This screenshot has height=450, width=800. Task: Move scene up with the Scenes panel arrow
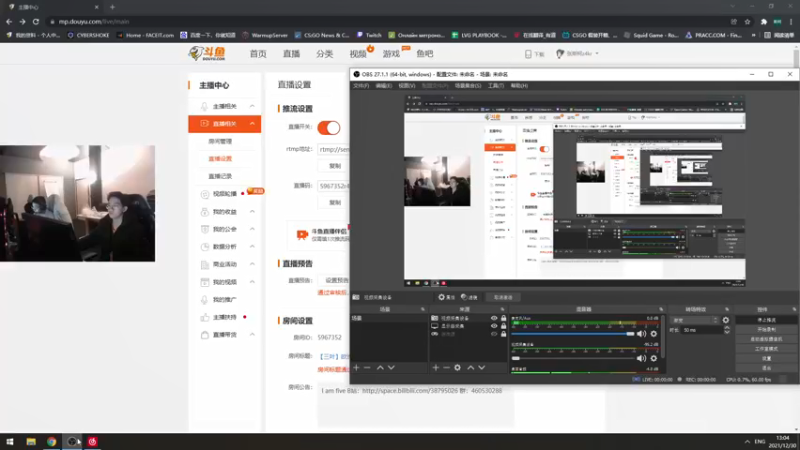tap(380, 367)
